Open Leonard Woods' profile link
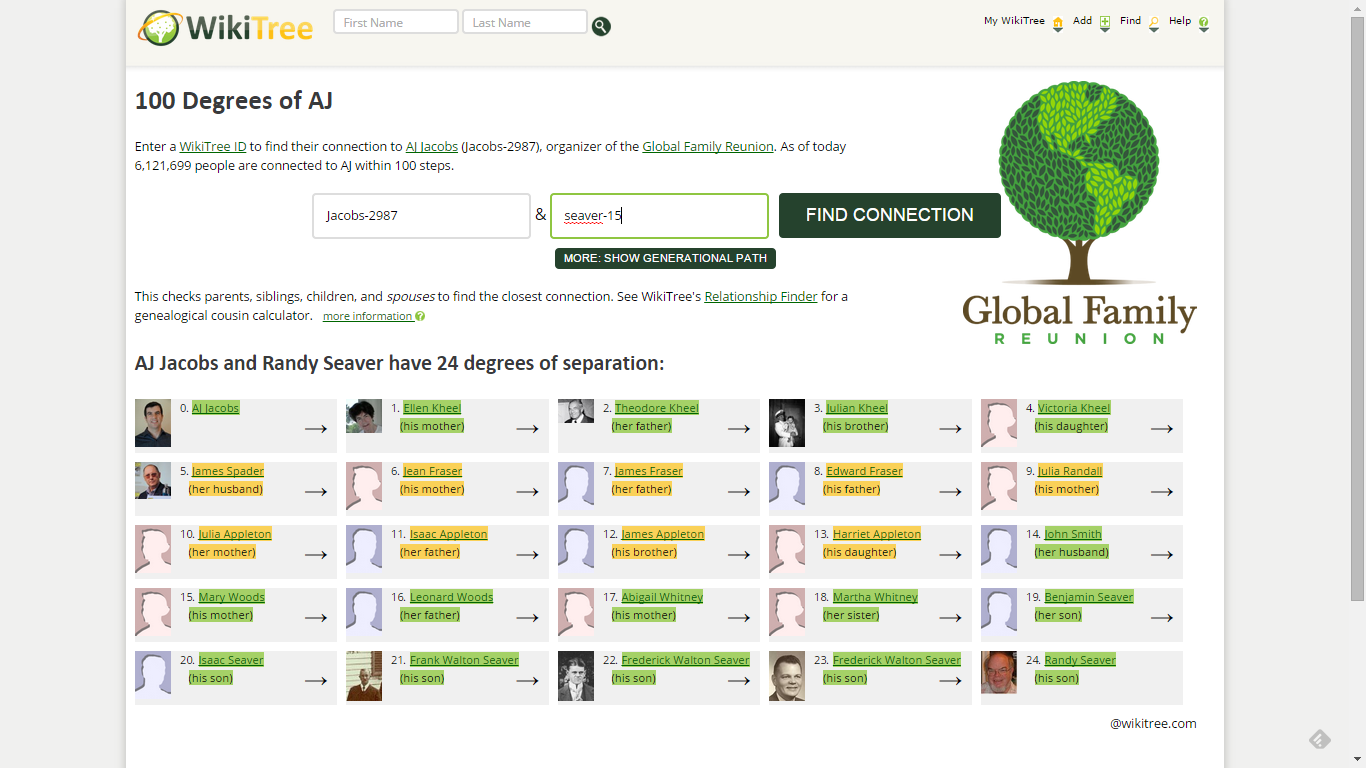The width and height of the screenshot is (1366, 768). 452,597
